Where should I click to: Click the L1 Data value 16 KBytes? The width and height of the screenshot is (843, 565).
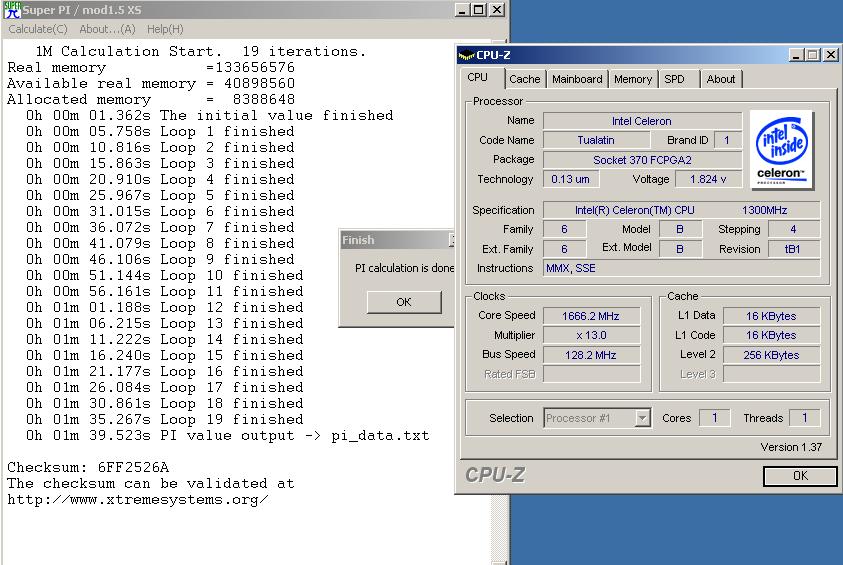click(x=771, y=316)
